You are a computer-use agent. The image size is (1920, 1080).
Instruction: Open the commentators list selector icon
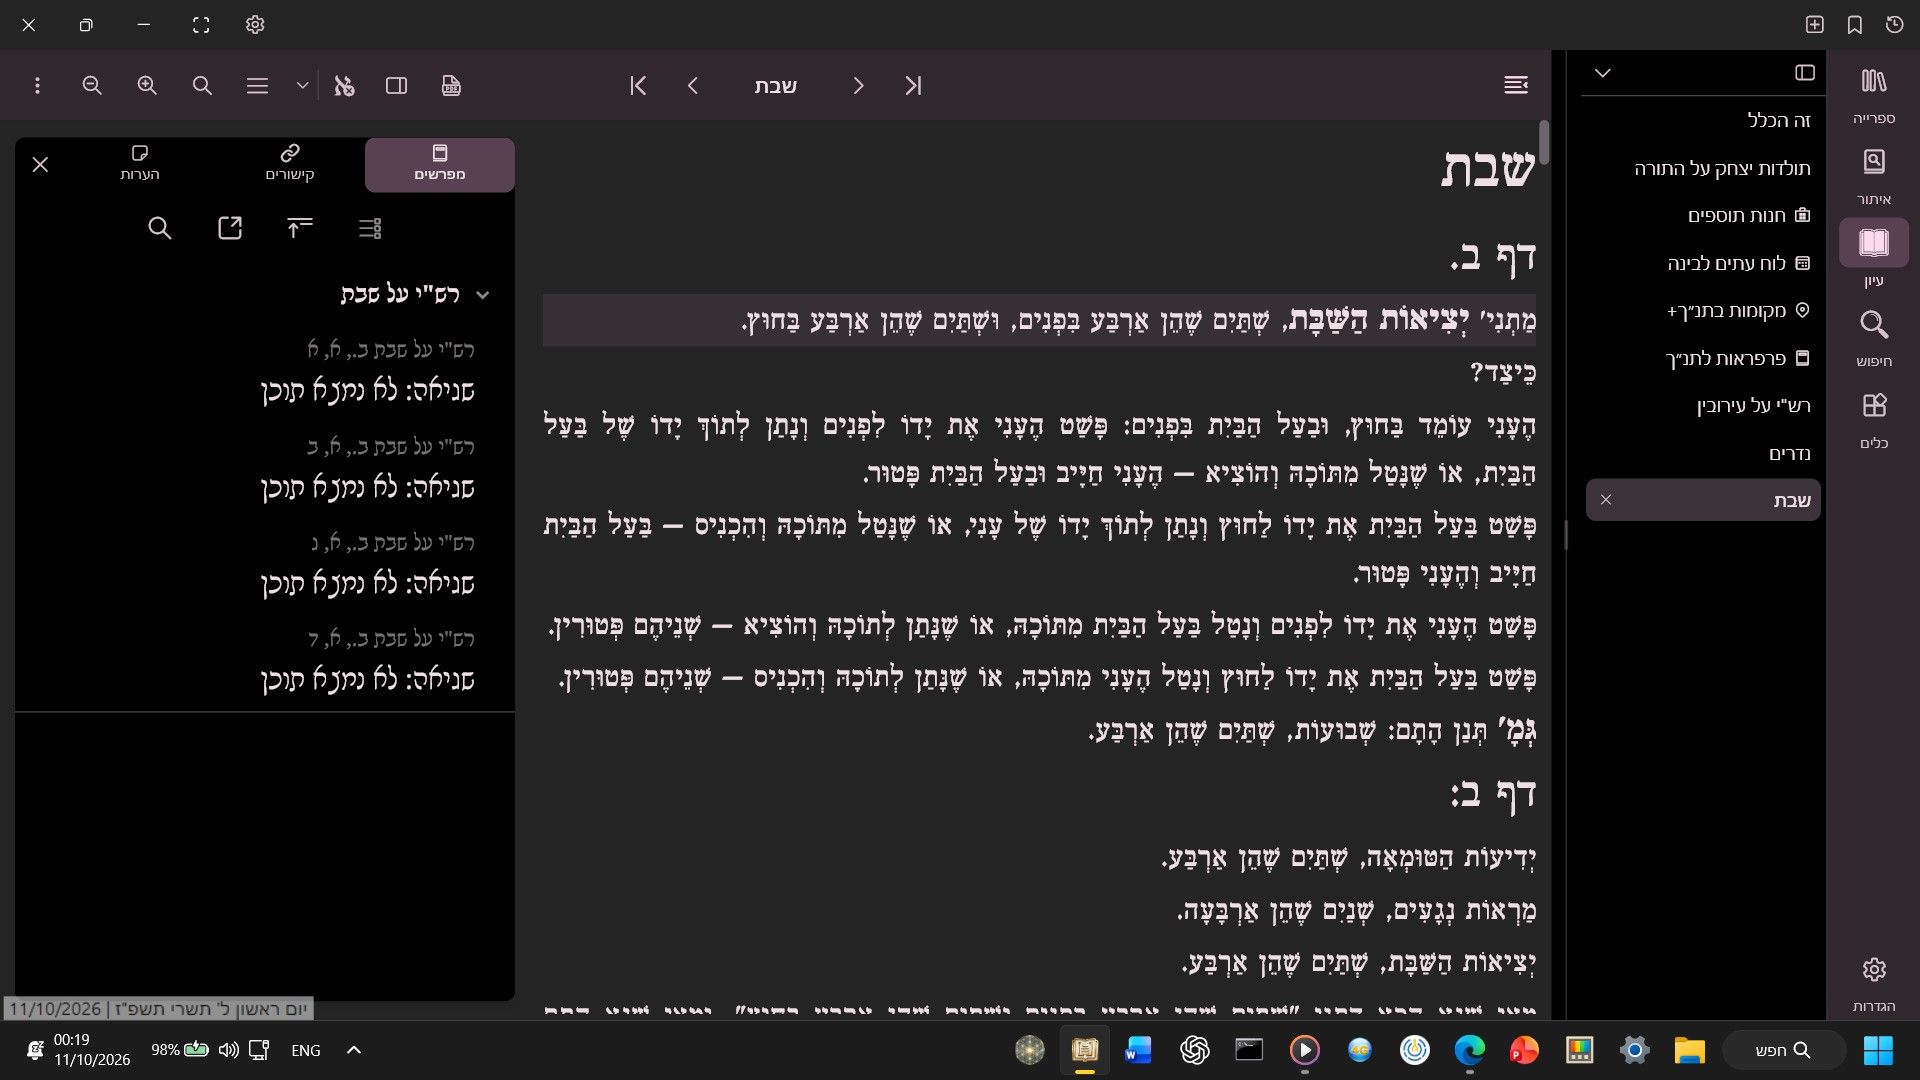[370, 228]
